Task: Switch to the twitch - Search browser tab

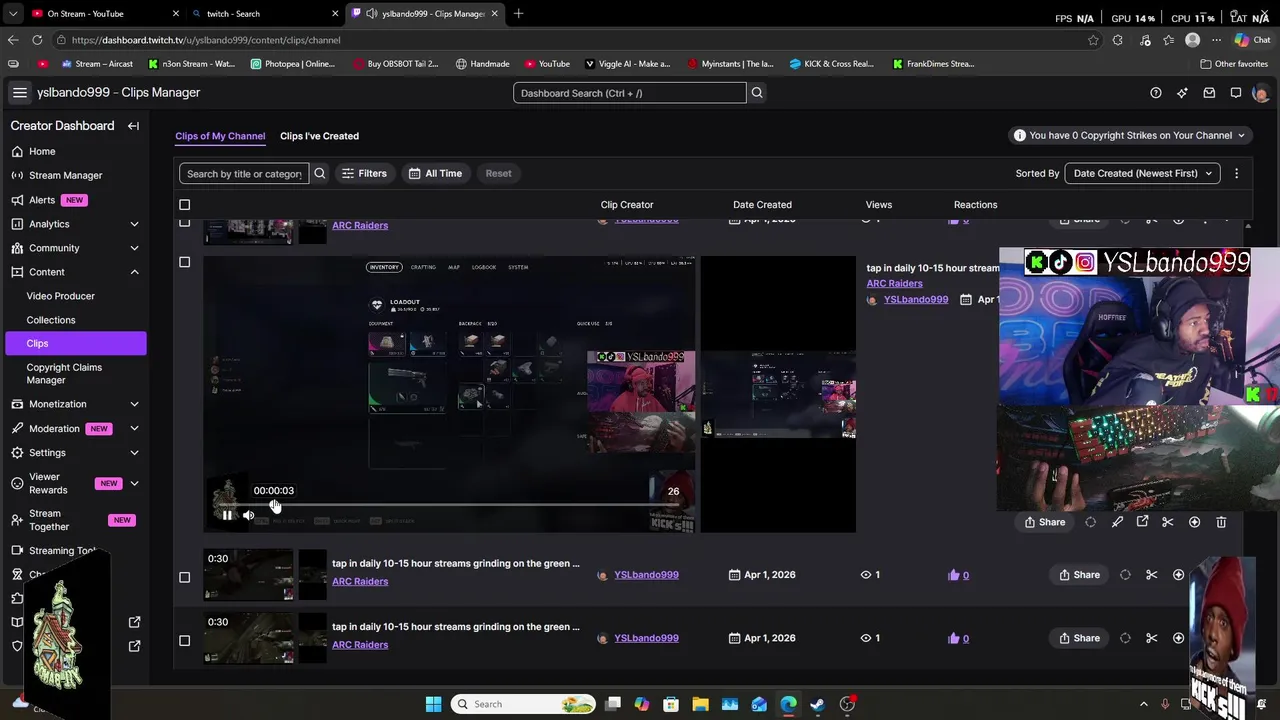Action: tap(265, 14)
